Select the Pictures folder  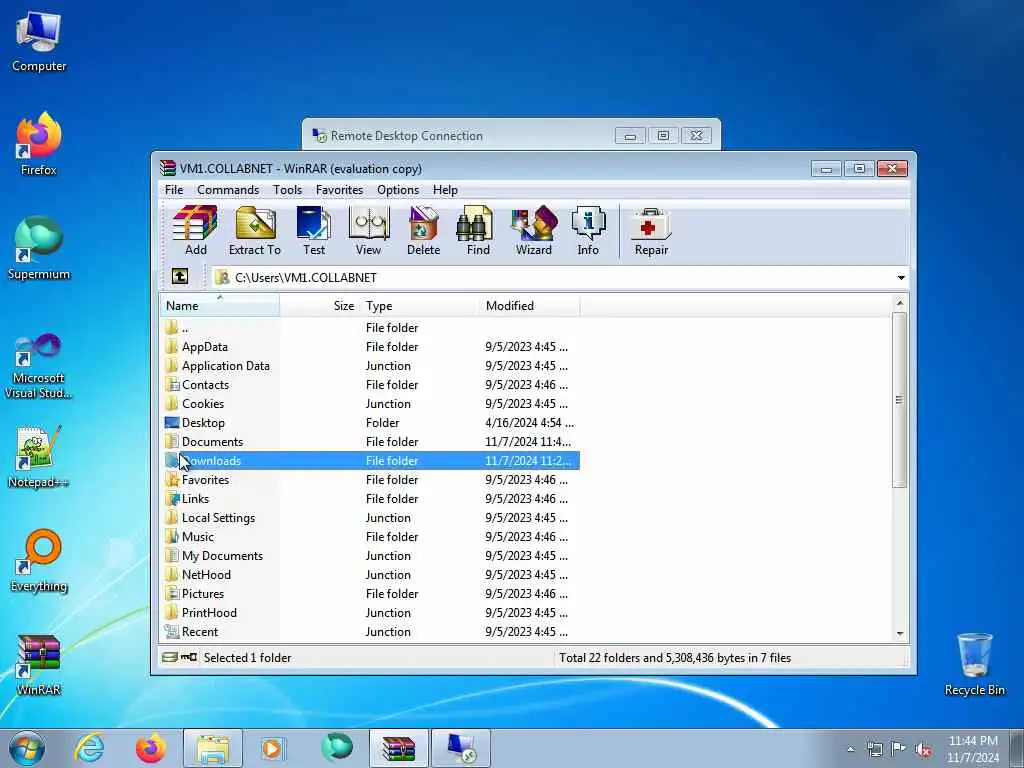[370, 594]
